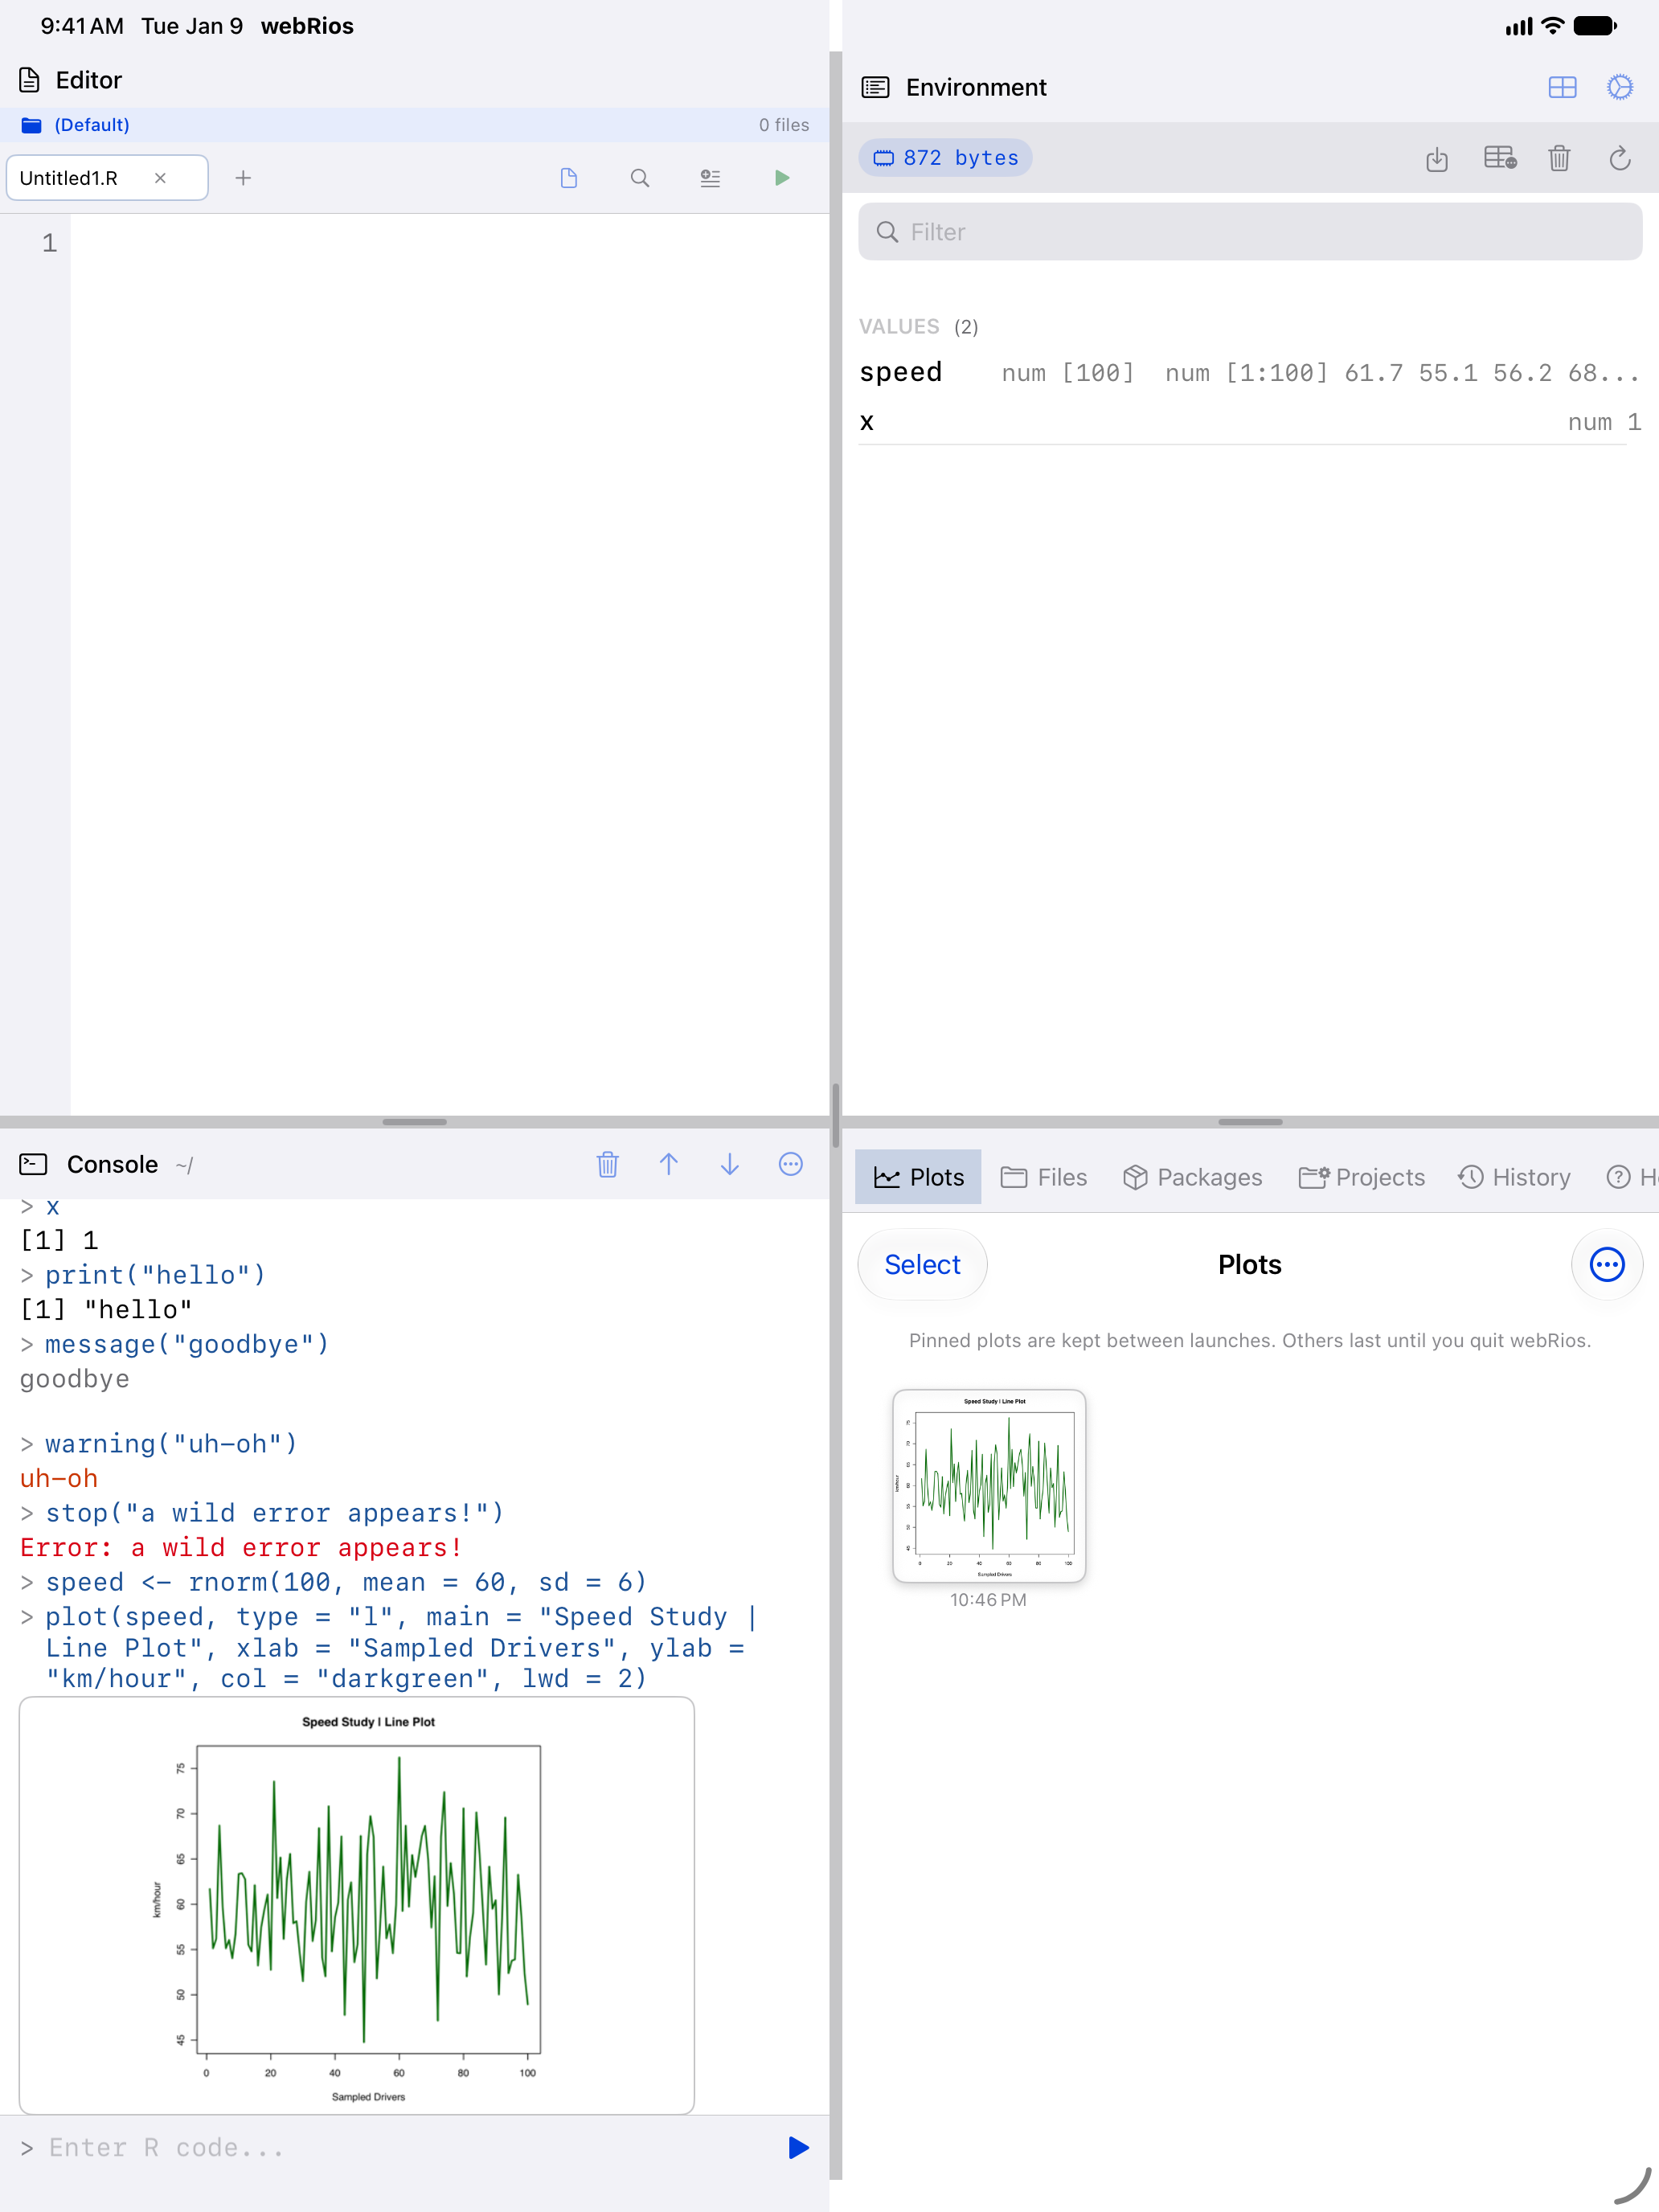The height and width of the screenshot is (2212, 1659).
Task: Switch to the Packages tab
Action: click(x=1192, y=1177)
